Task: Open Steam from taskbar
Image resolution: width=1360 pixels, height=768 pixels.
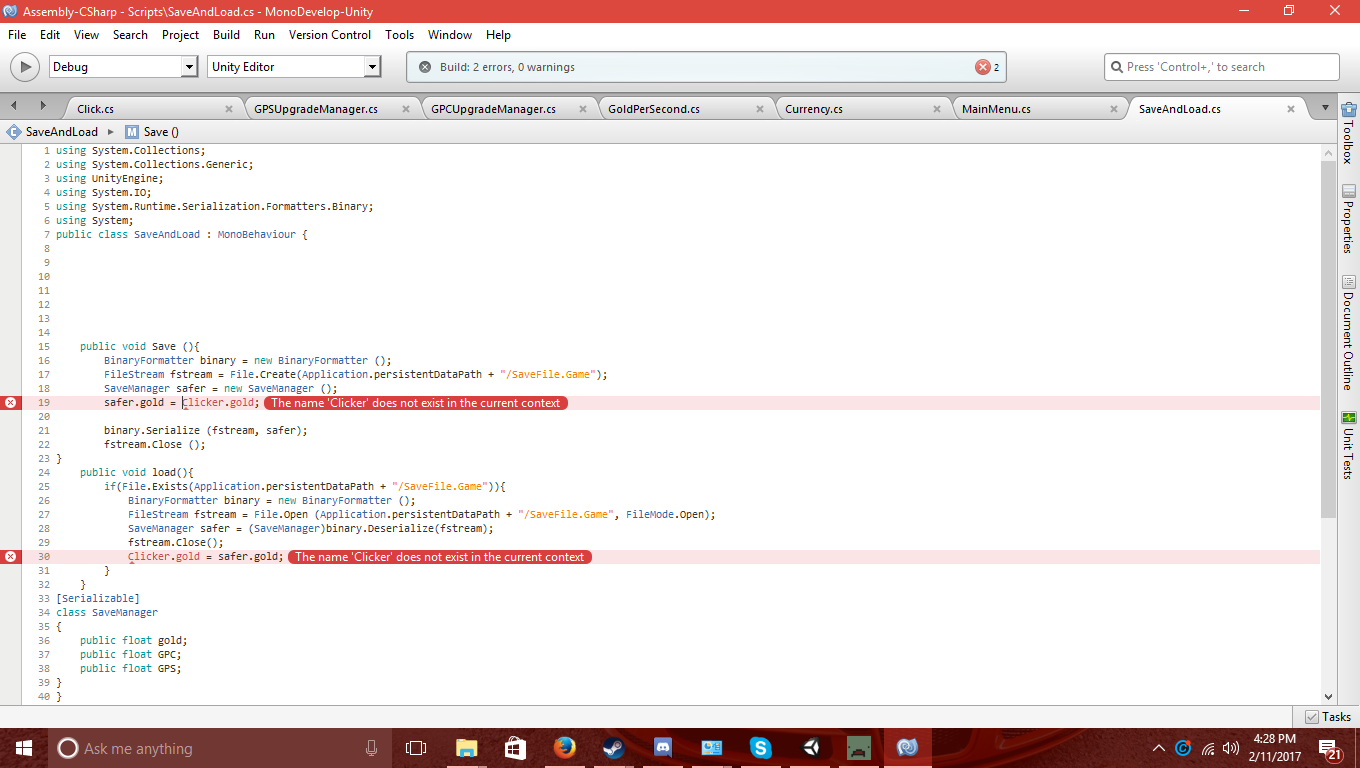Action: (613, 748)
